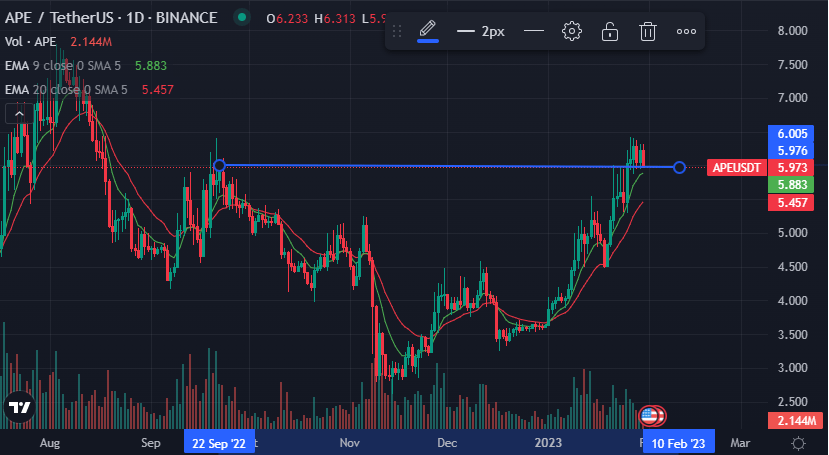Click the 5.457 red EMA price label

click(791, 202)
